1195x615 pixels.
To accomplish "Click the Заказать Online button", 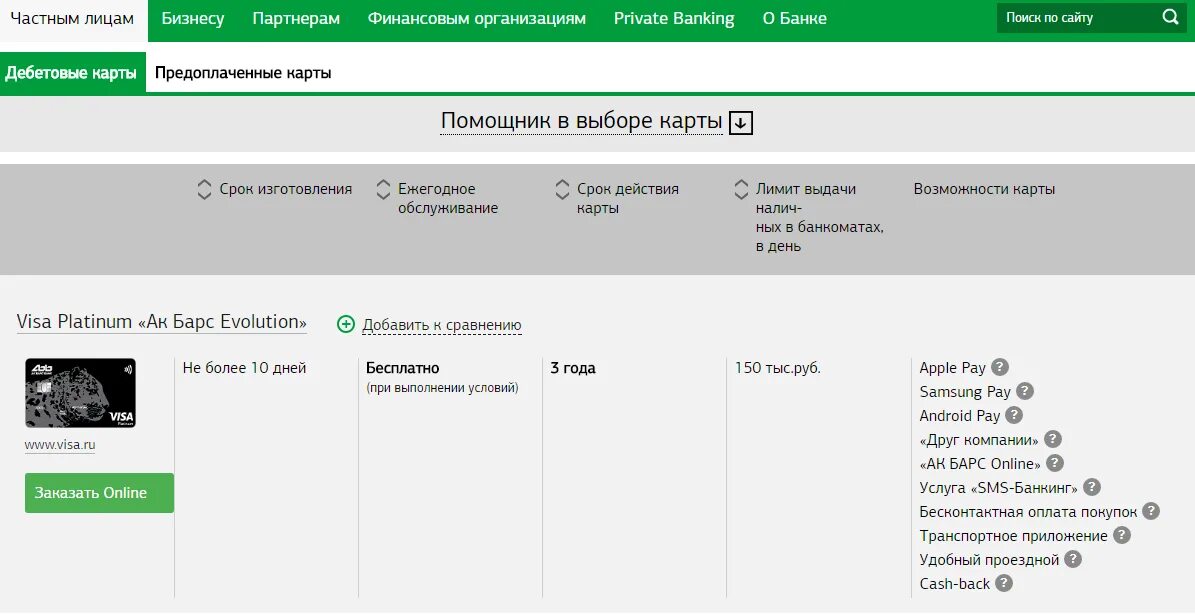I will click(99, 493).
